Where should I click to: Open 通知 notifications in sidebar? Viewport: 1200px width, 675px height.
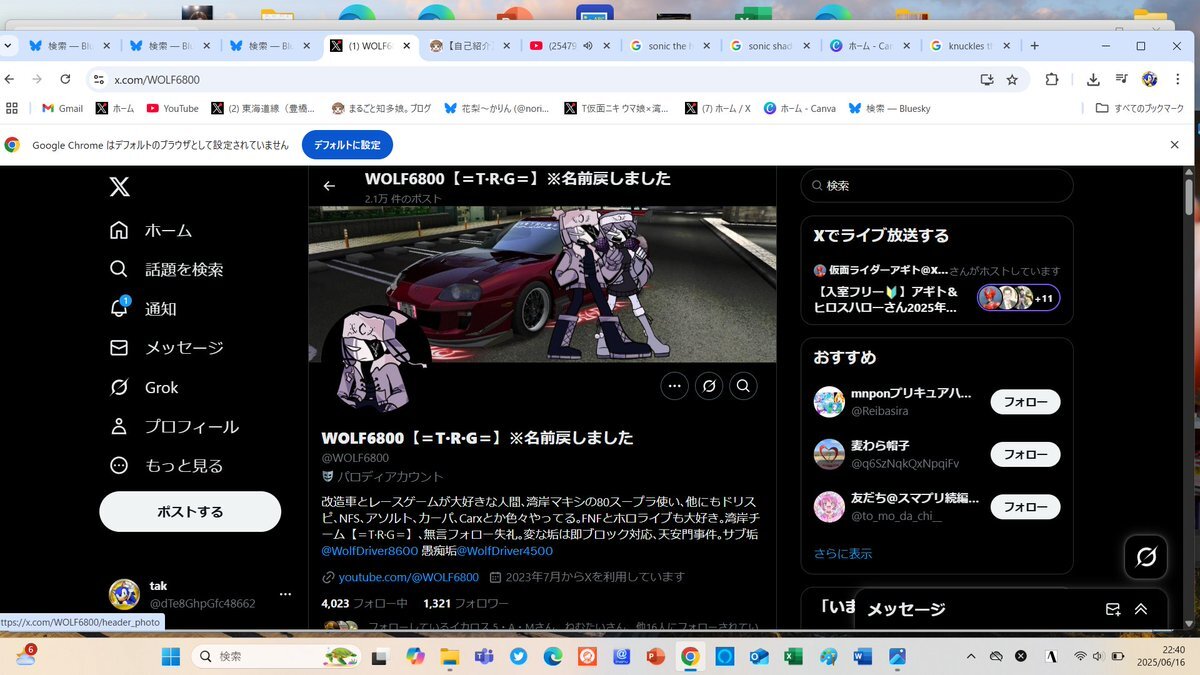pyautogui.click(x=143, y=308)
